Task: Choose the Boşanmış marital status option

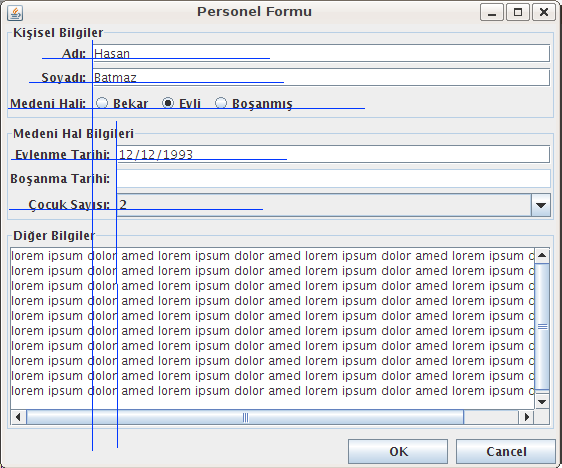Action: 254,104
